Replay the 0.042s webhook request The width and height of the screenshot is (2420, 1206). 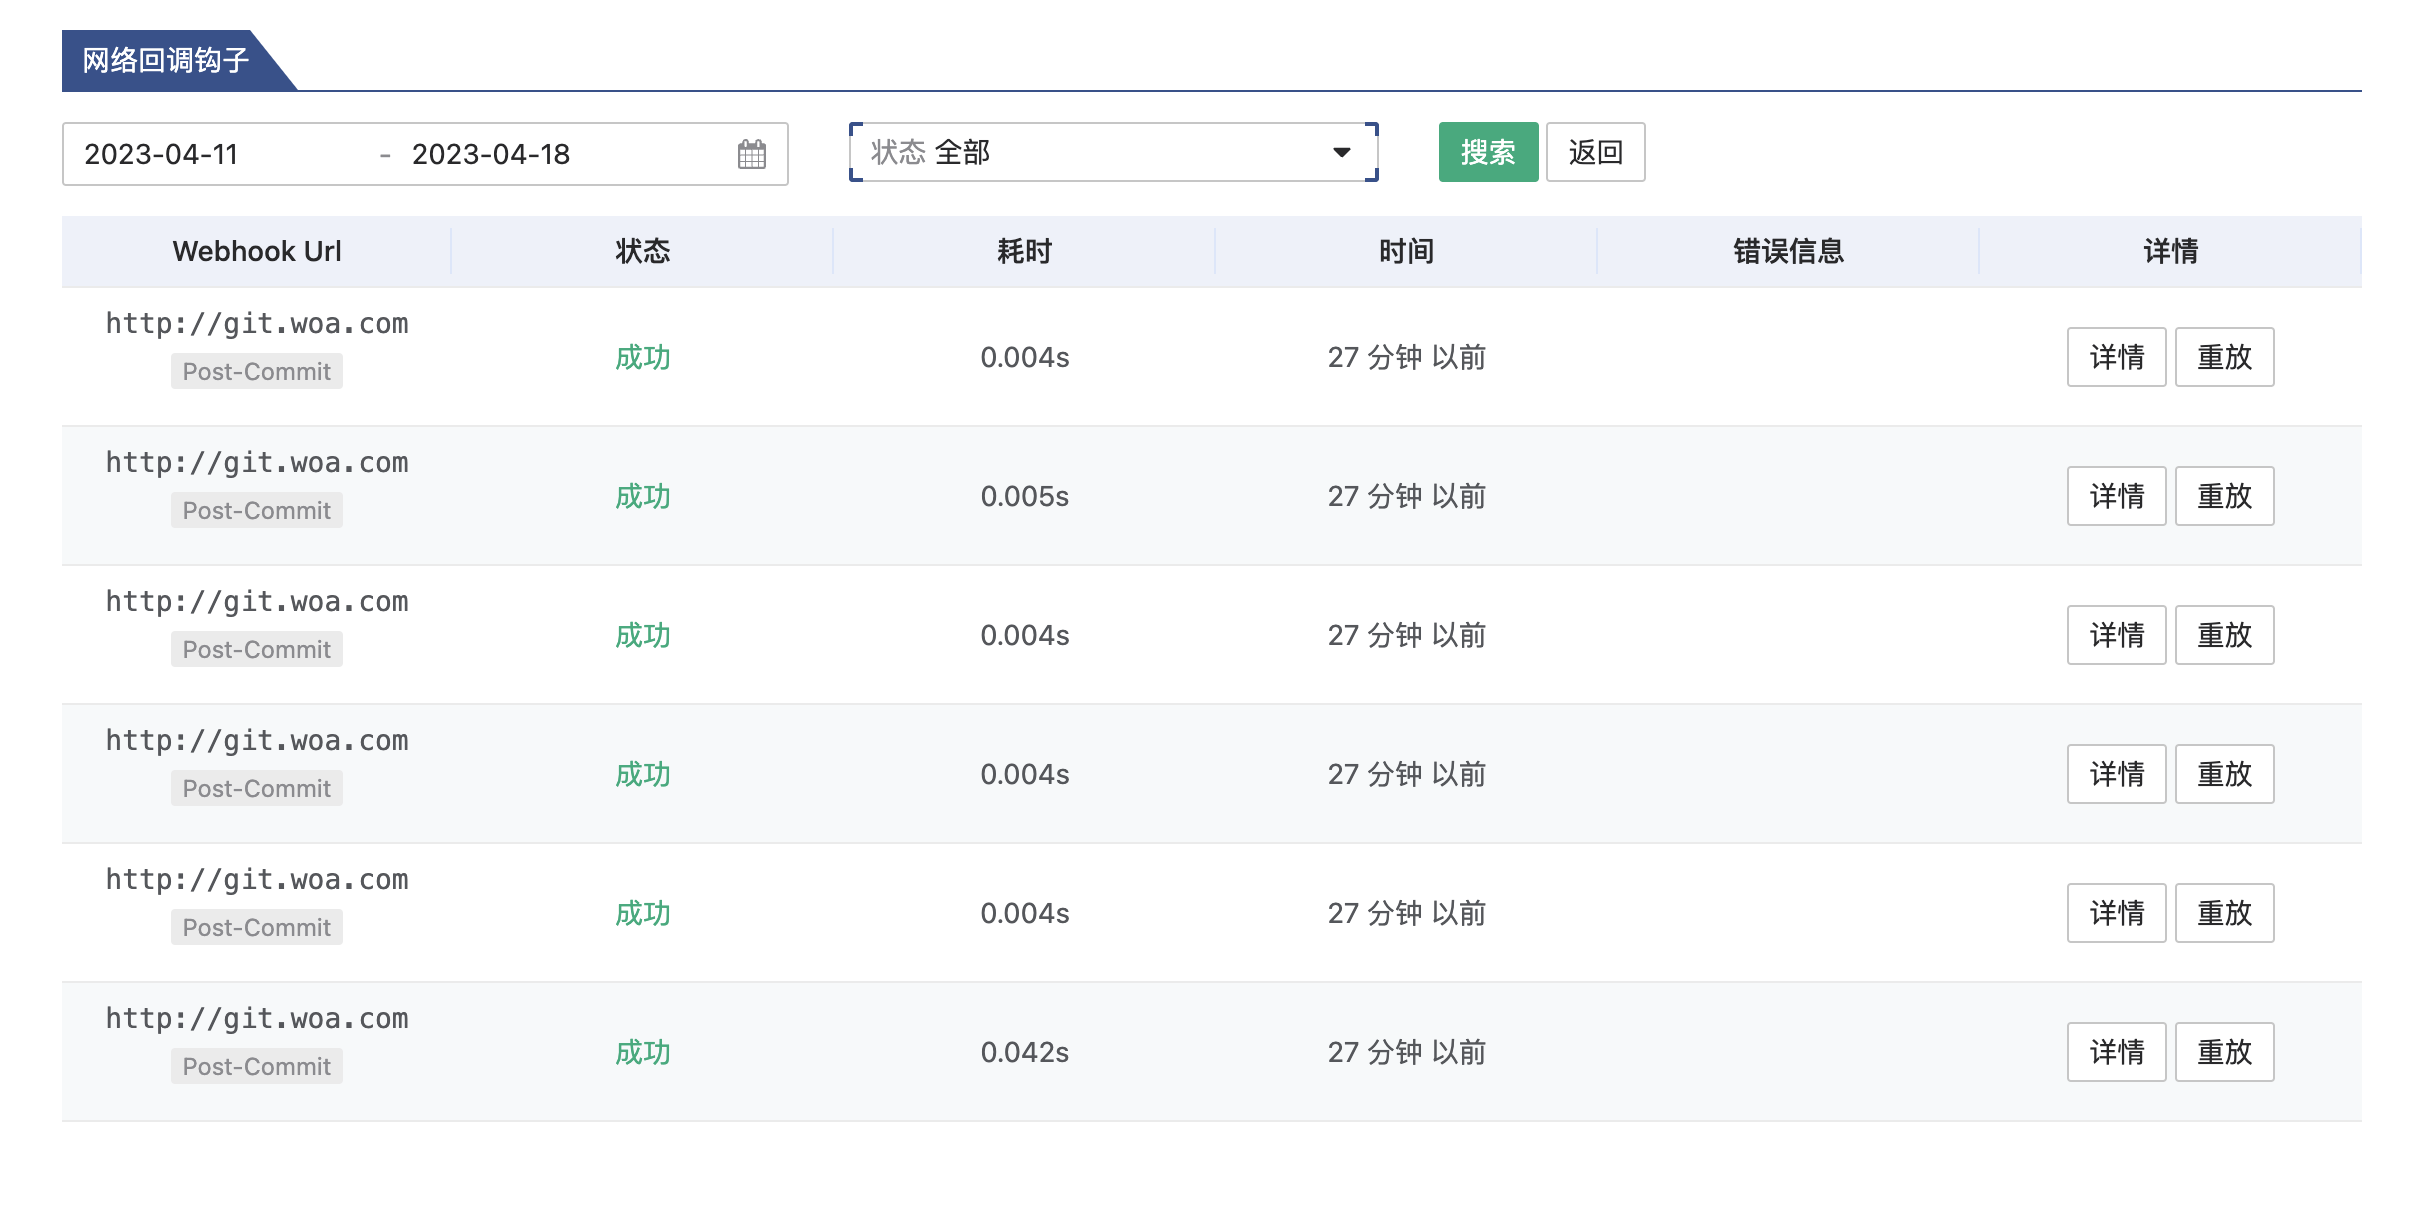2223,1052
